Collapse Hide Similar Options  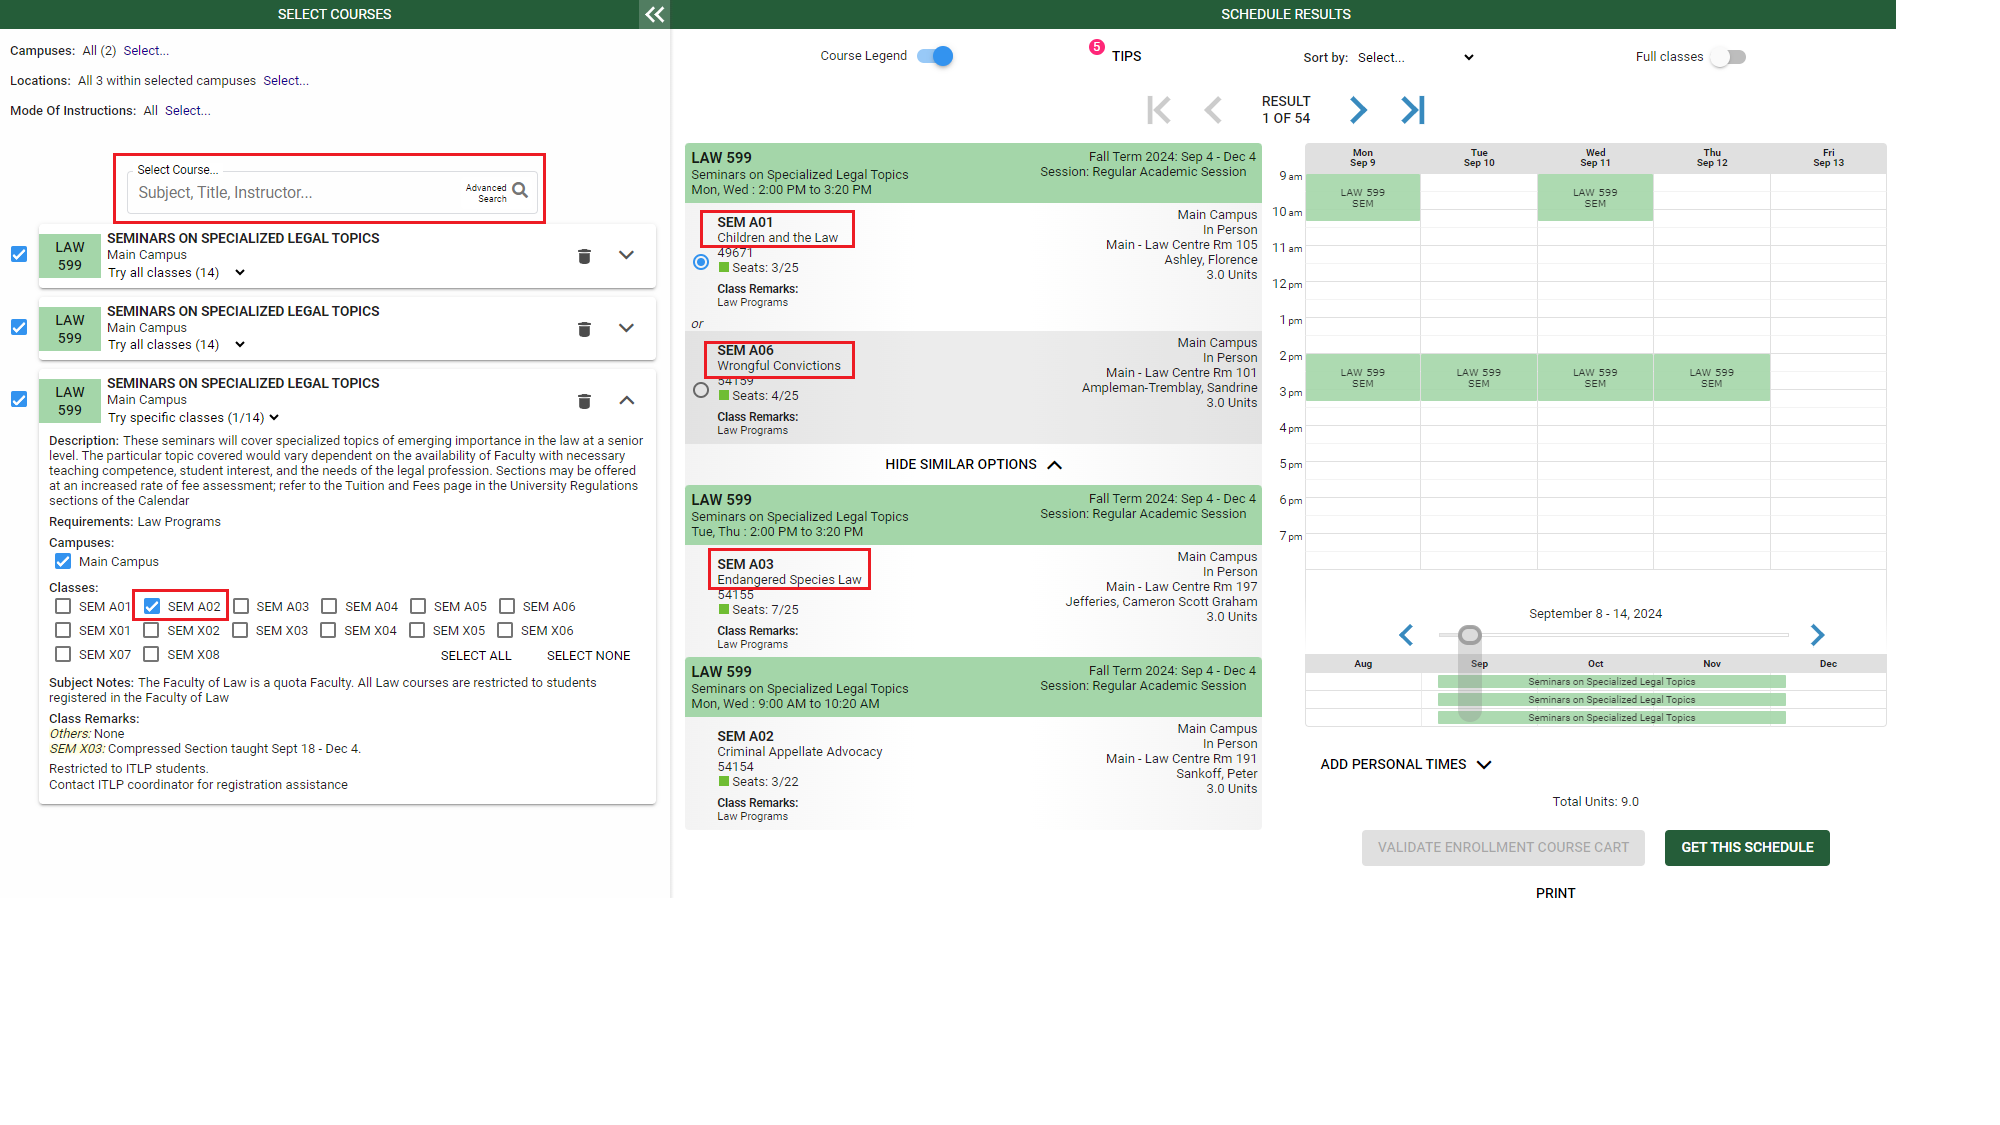pyautogui.click(x=972, y=464)
